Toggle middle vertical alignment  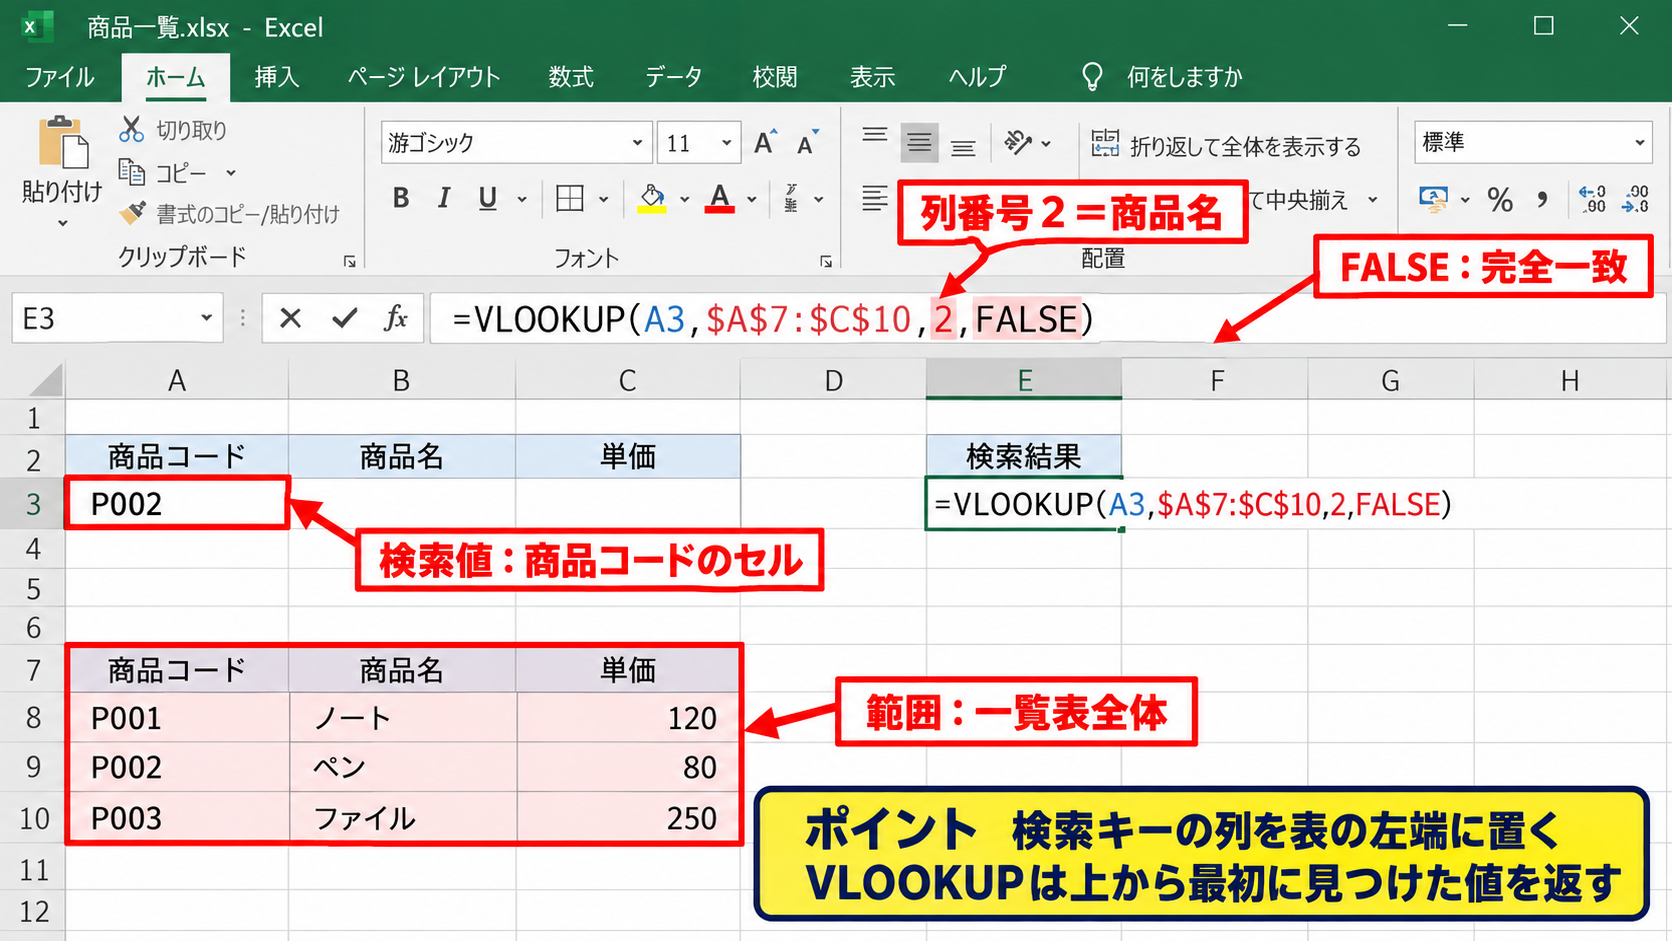pos(919,143)
